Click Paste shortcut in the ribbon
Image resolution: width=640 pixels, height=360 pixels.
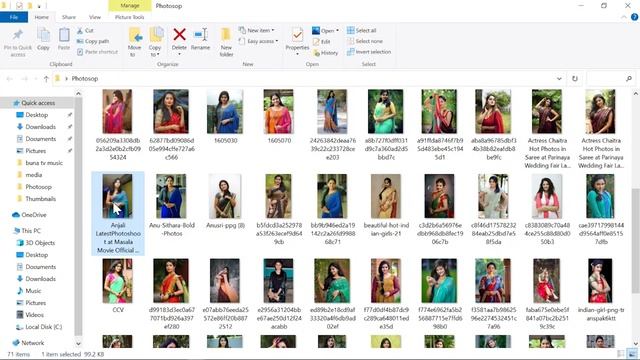(97, 52)
